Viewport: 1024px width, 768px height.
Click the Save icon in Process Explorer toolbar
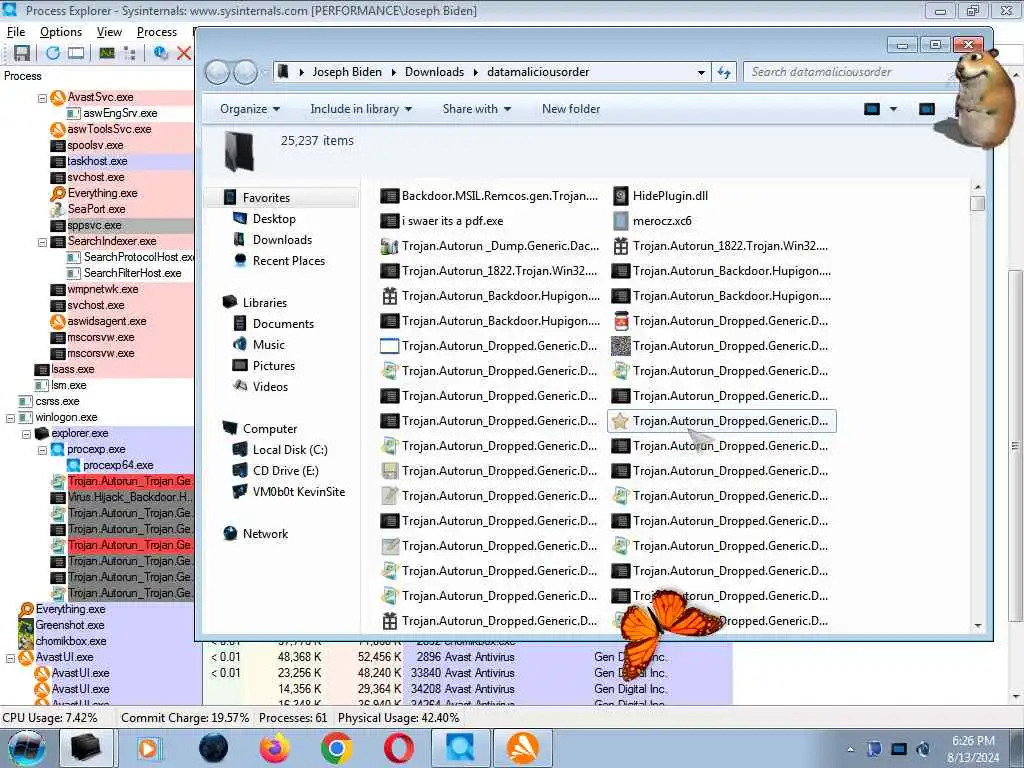point(22,54)
